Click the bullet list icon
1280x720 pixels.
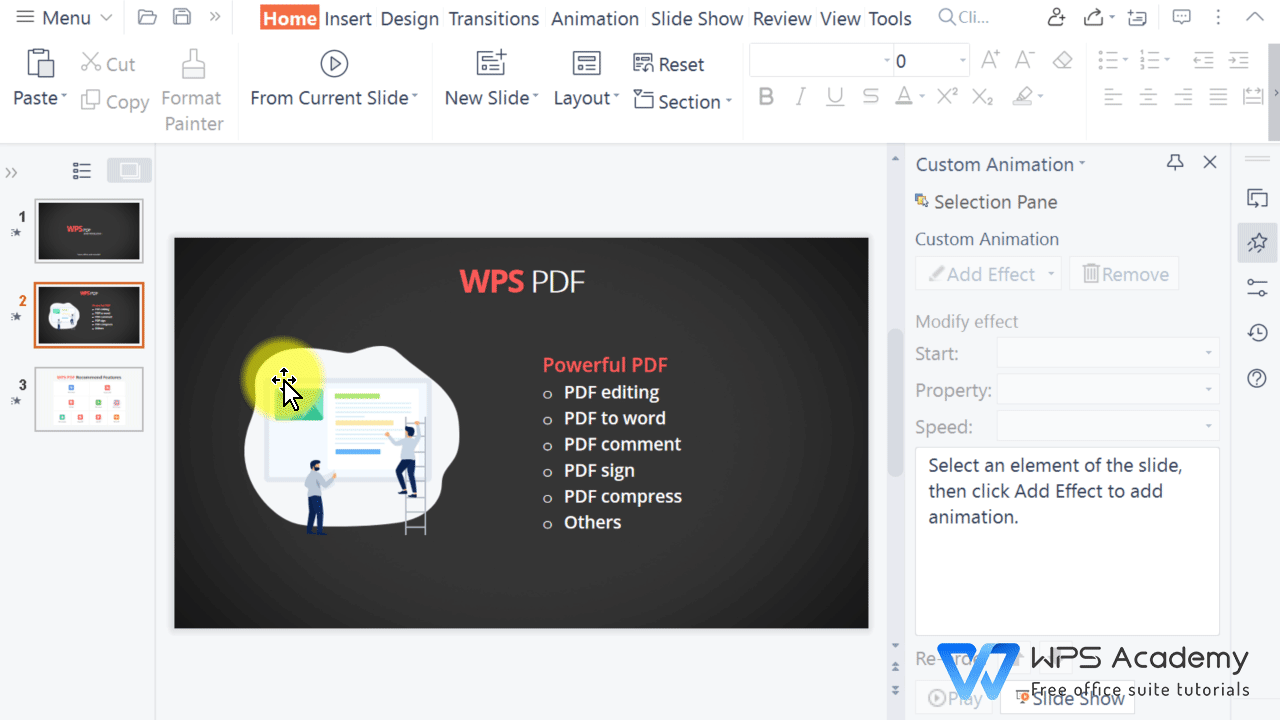[1108, 60]
